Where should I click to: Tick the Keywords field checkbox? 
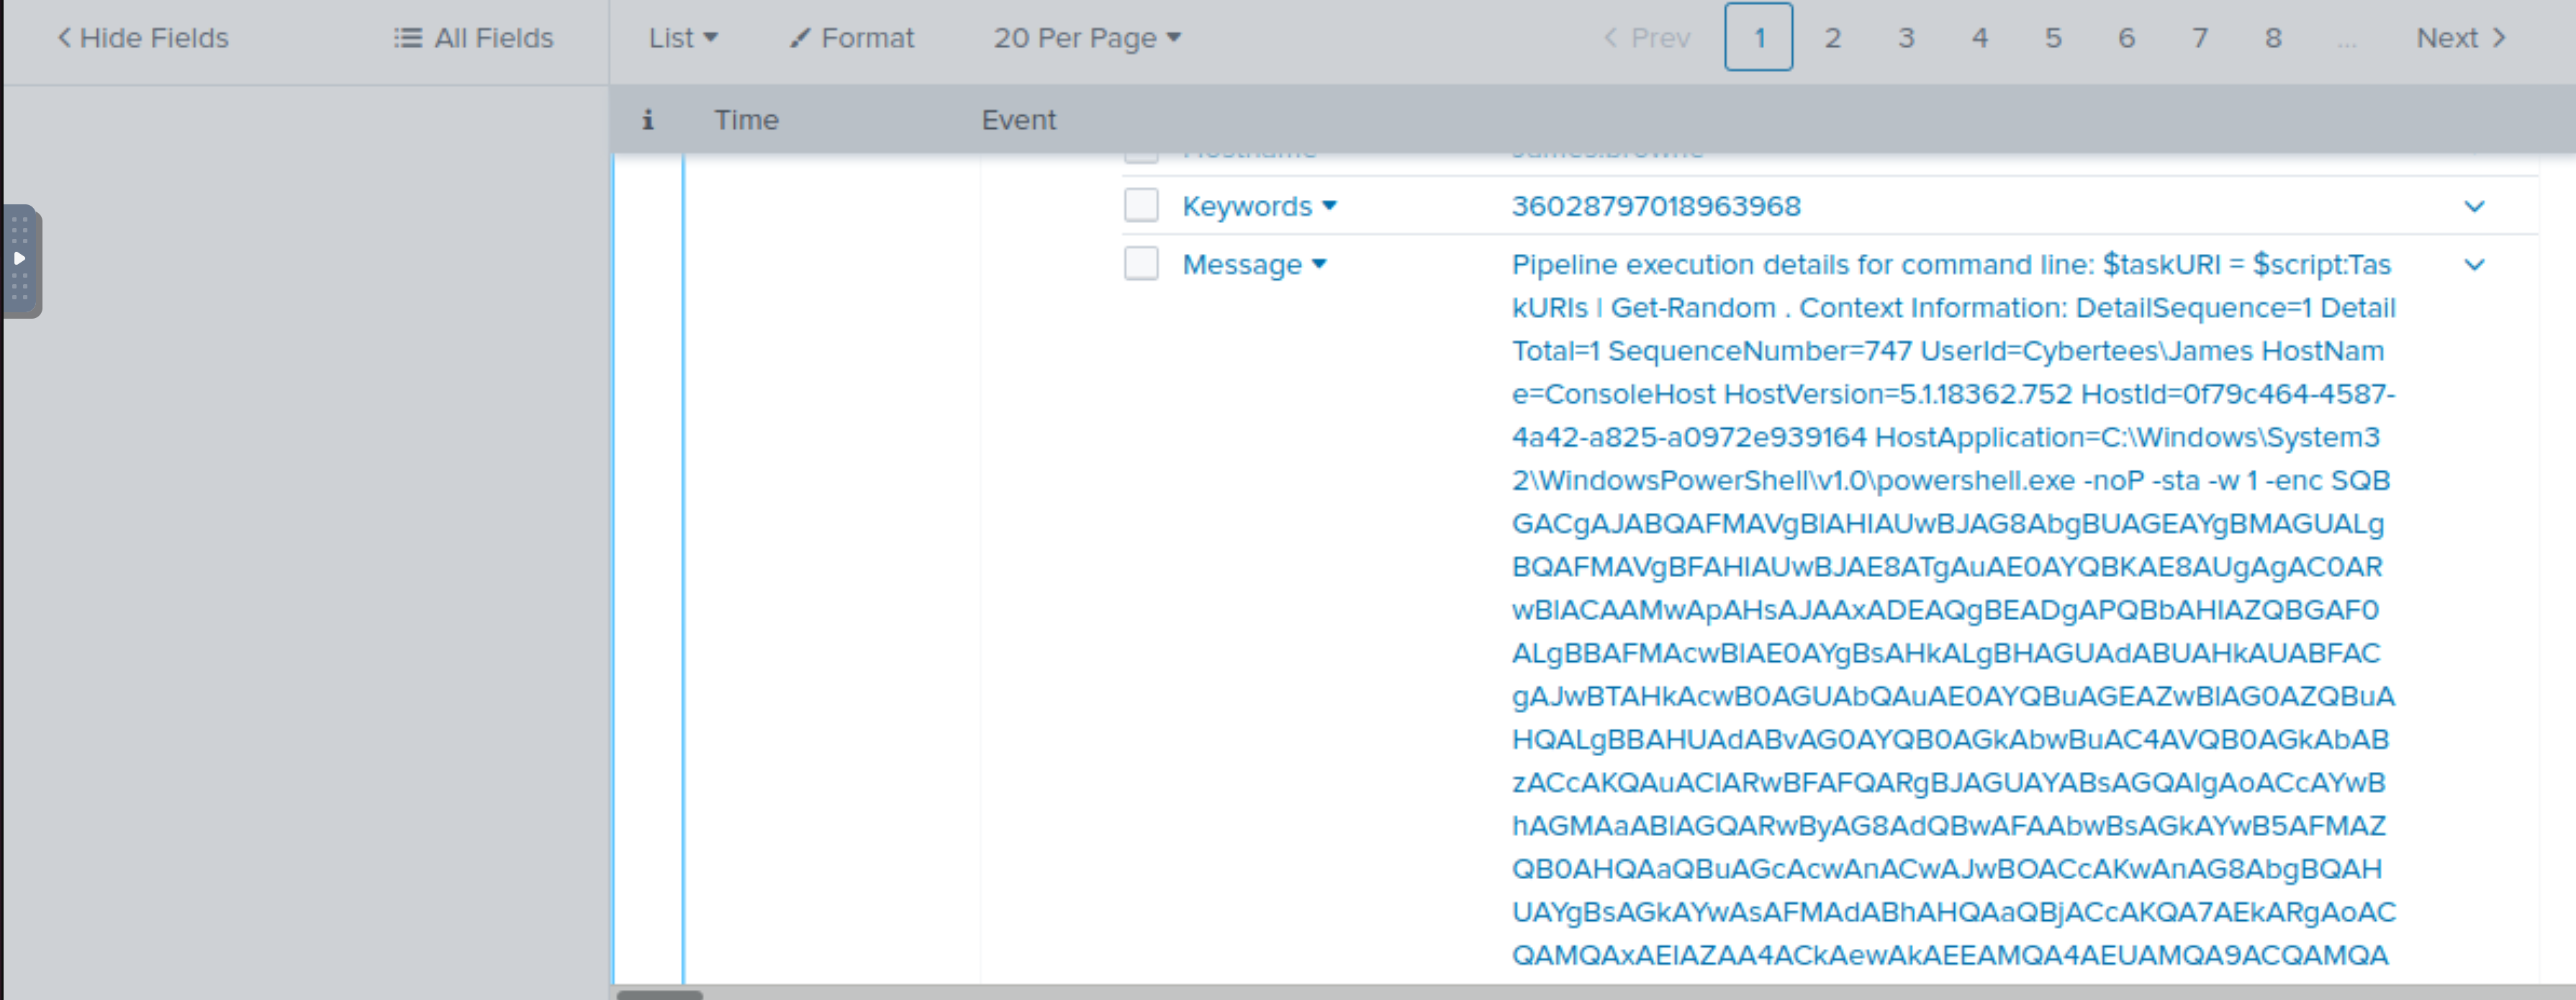[x=1141, y=205]
